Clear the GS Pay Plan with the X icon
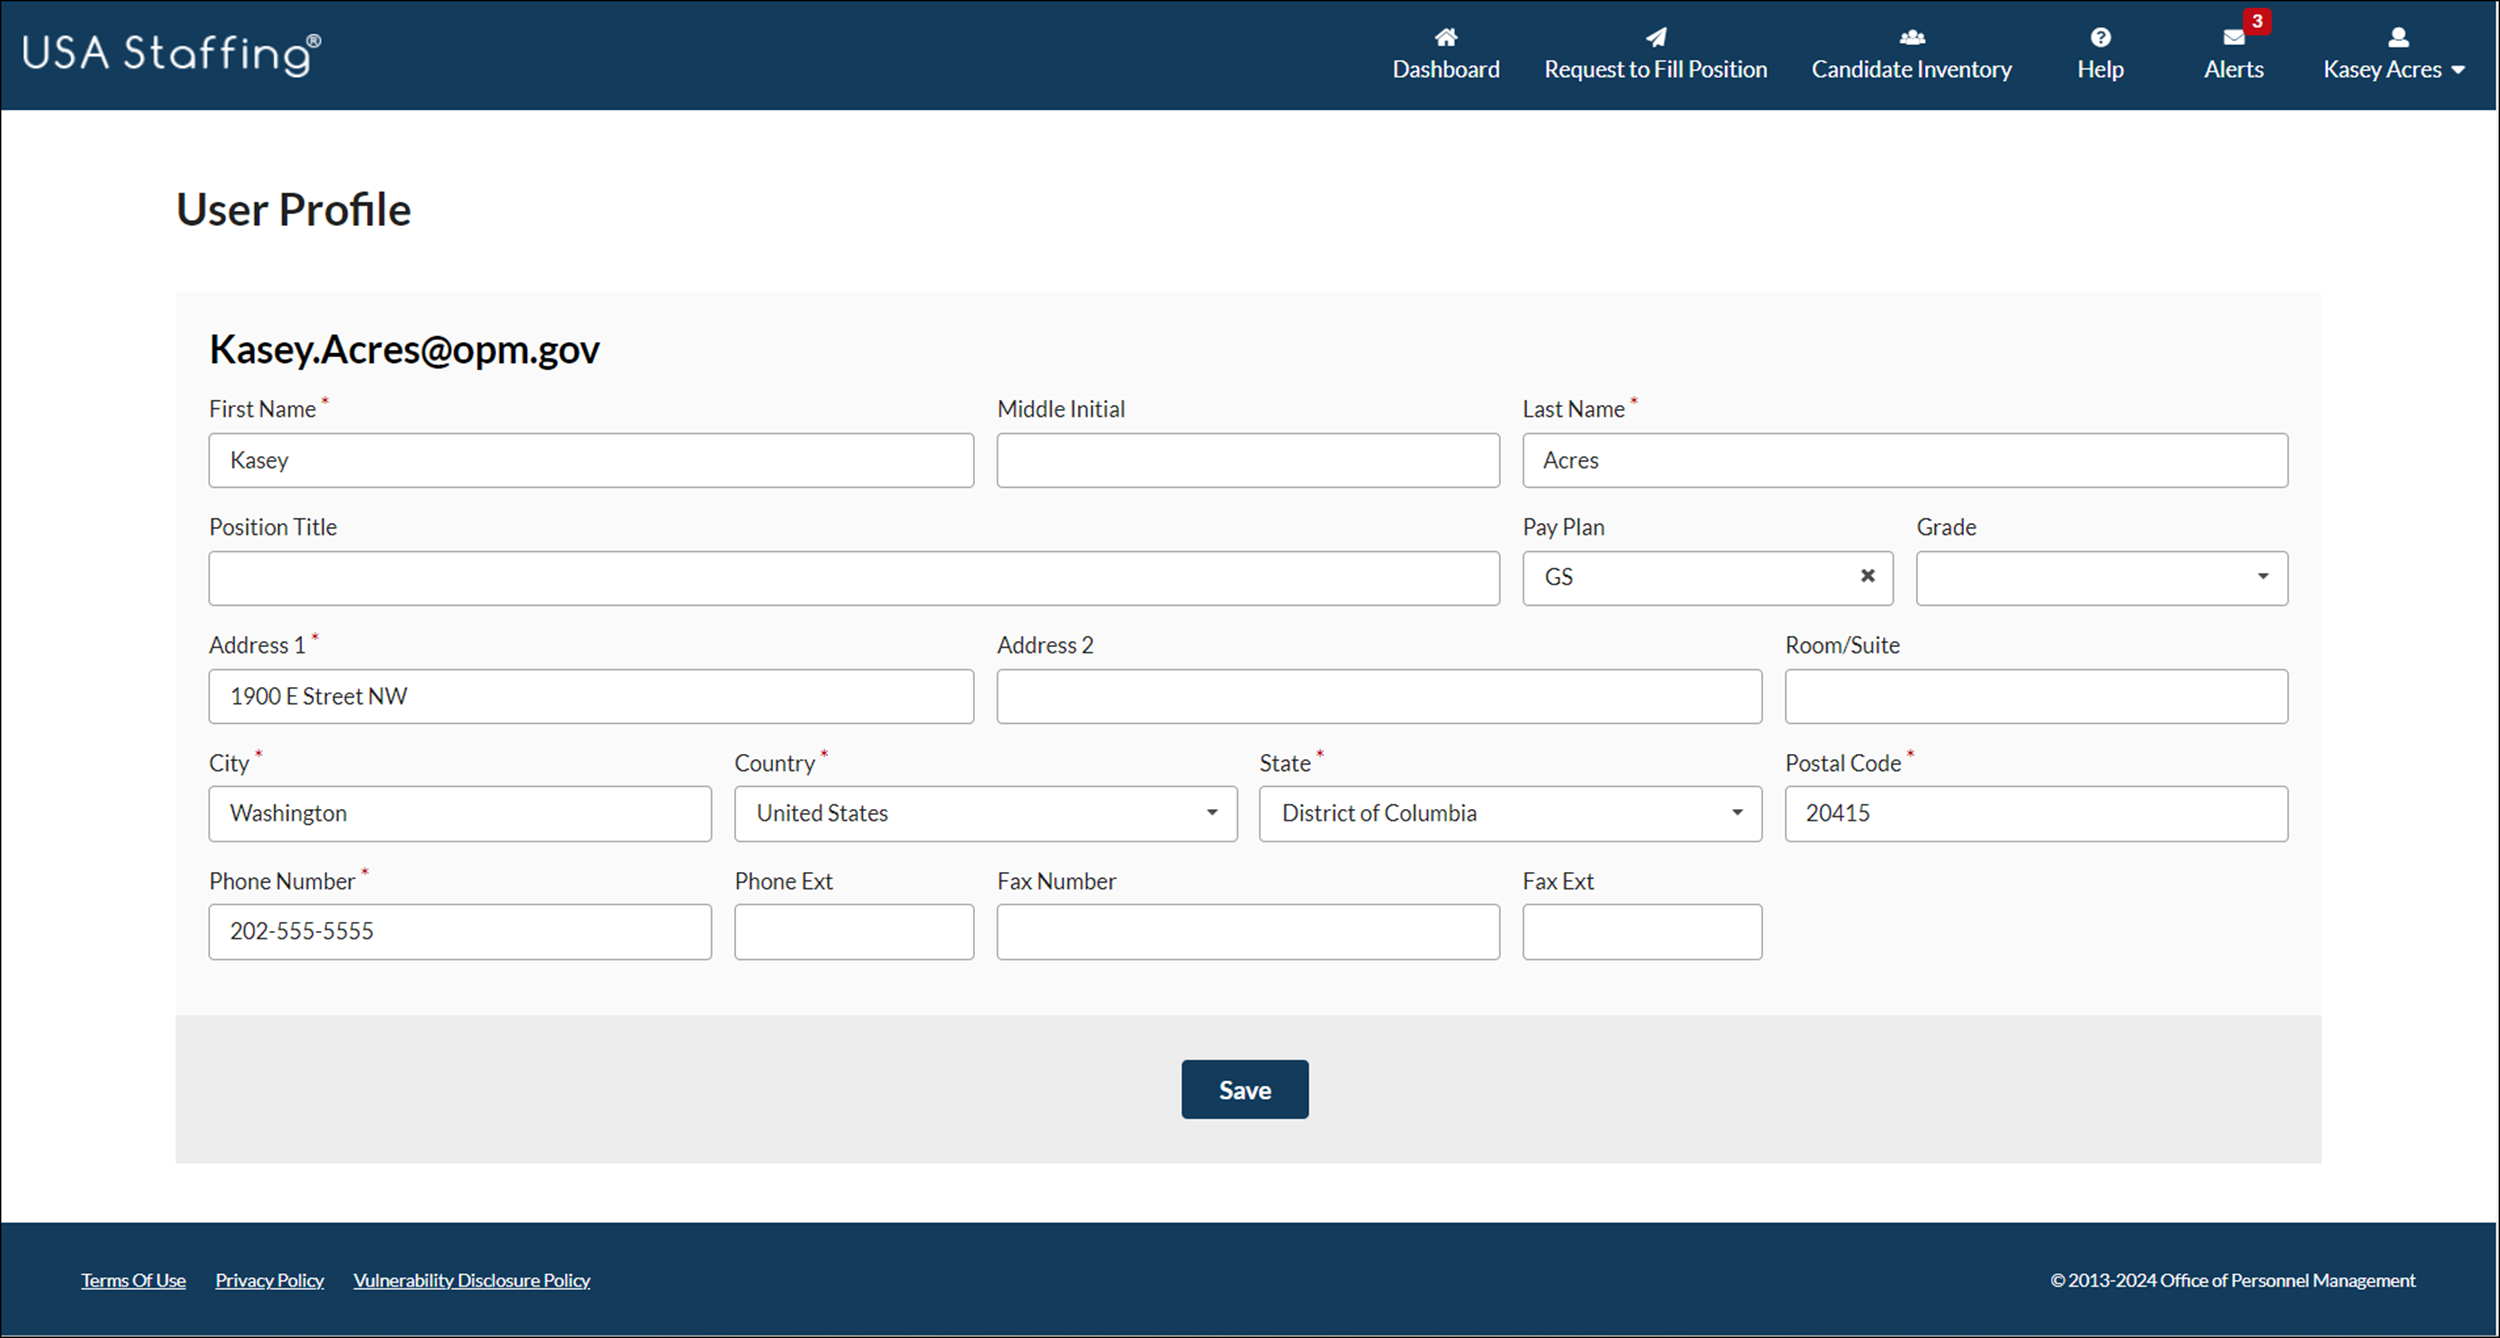Viewport: 2500px width, 1338px height. pyautogui.click(x=1868, y=577)
